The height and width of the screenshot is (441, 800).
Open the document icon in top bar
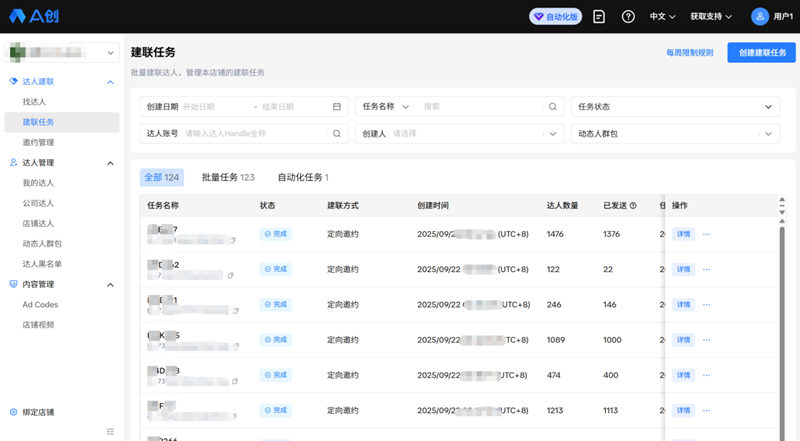(x=599, y=16)
